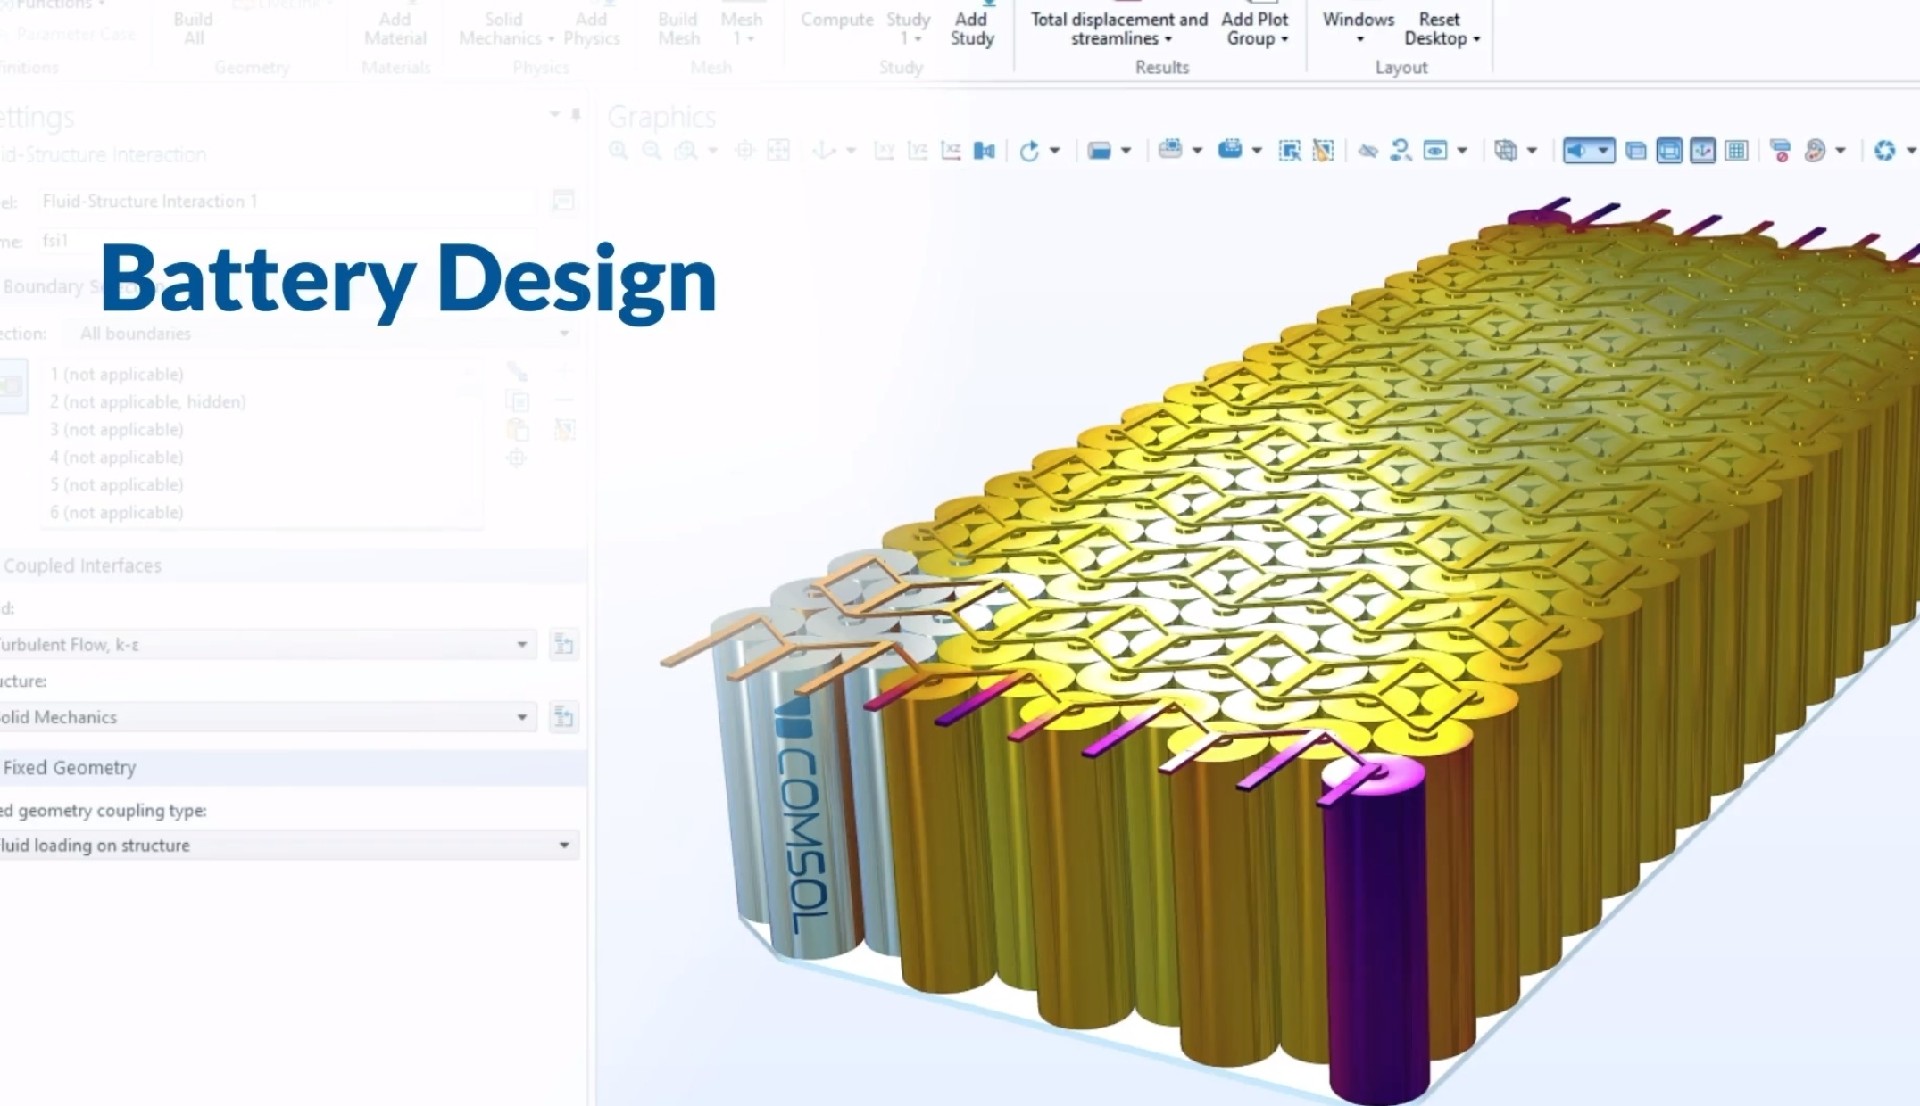Click the go-to-source icon beside Turbulent Flow

point(563,644)
